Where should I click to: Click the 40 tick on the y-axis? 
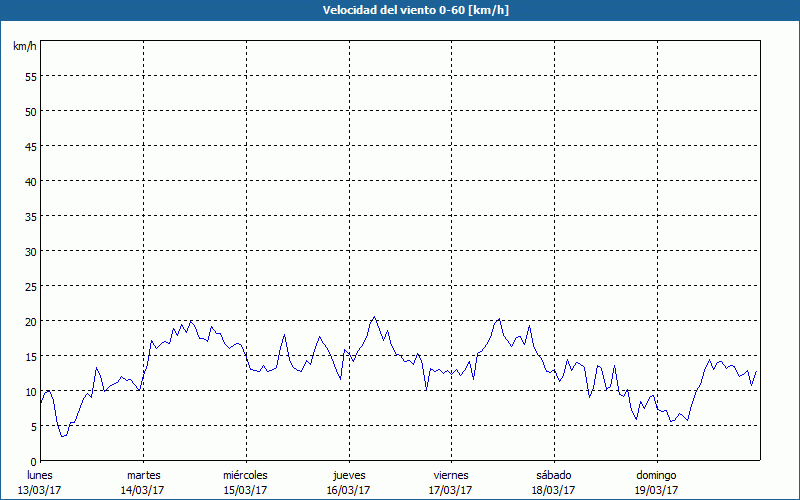[30, 181]
